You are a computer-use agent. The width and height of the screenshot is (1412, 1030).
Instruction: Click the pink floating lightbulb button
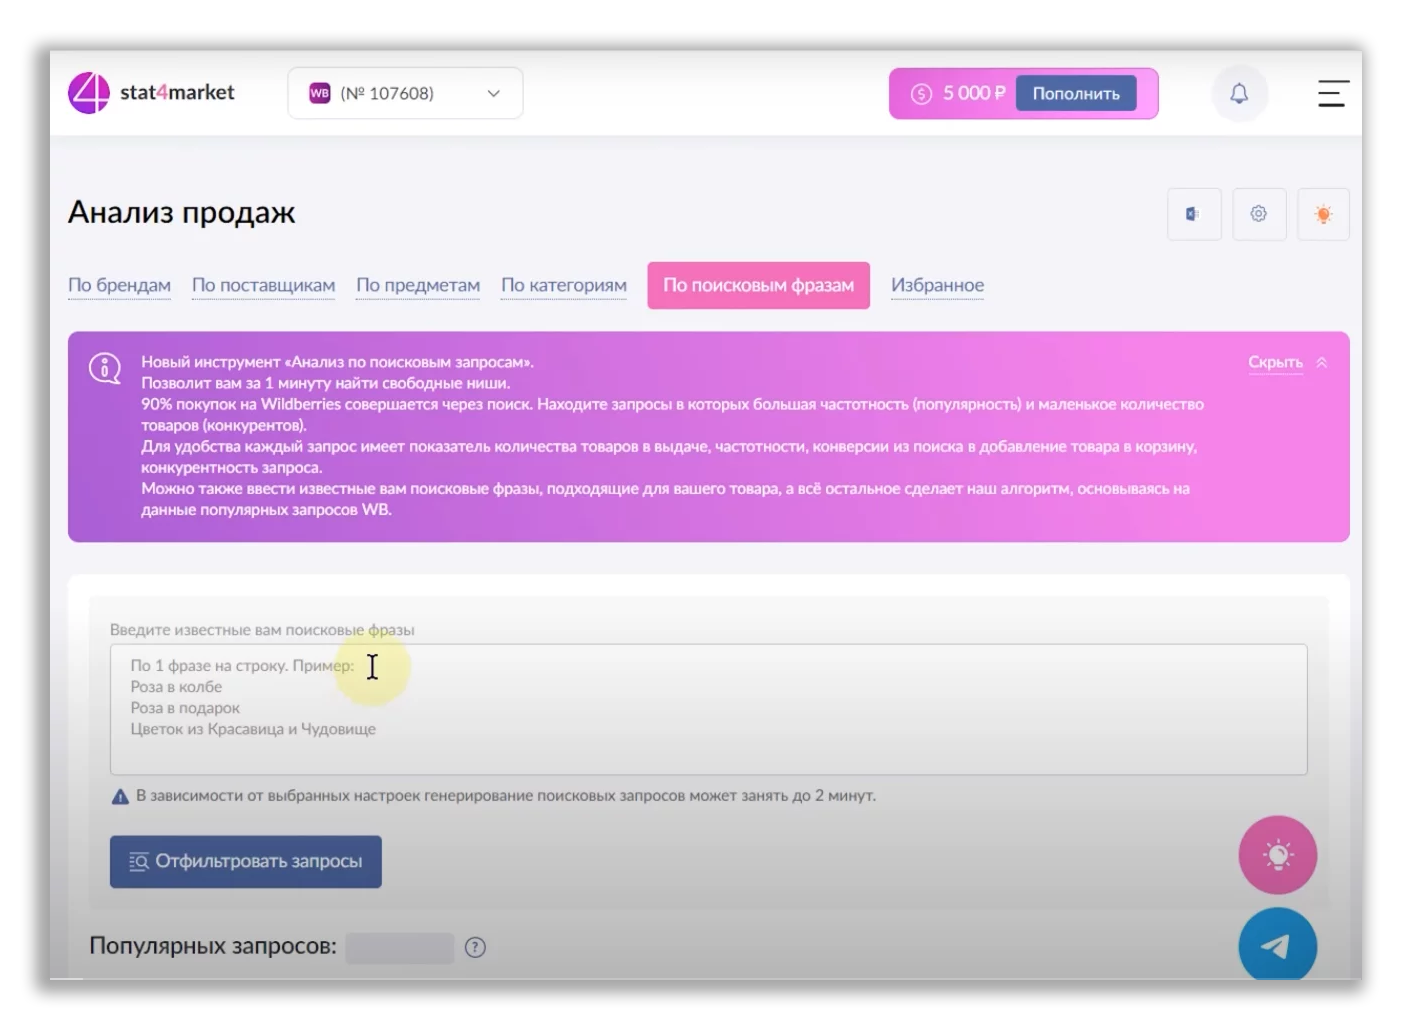coord(1277,855)
